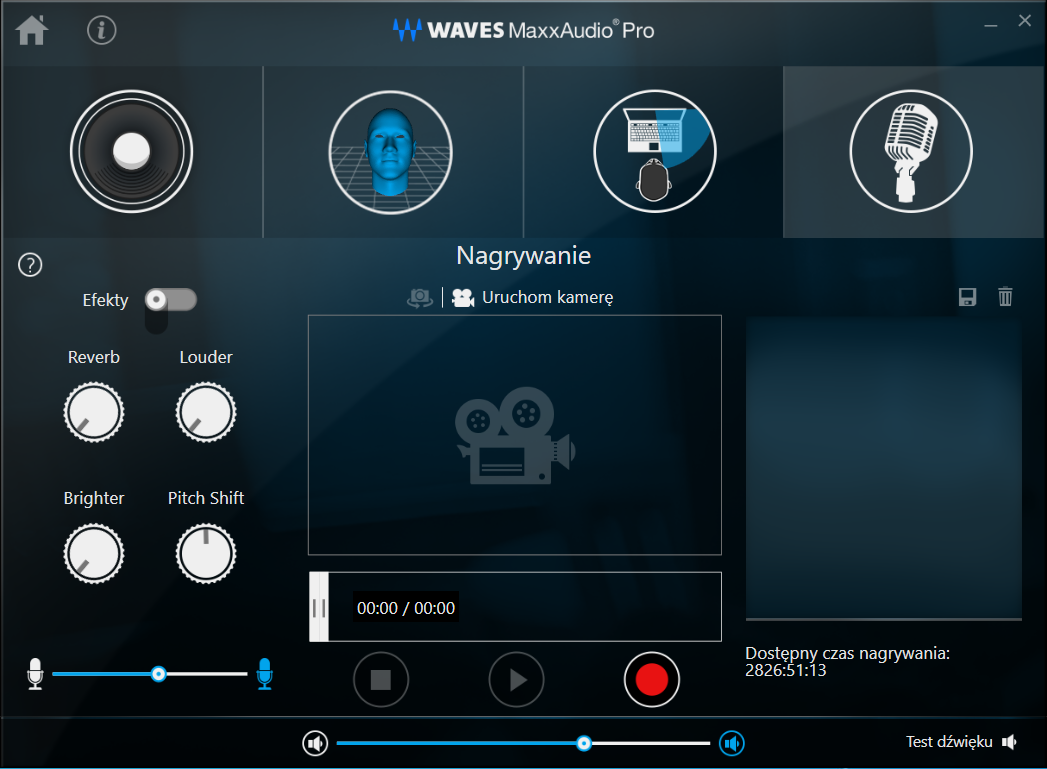Viewport: 1047px width, 769px height.
Task: Click the recordings list panel
Action: pyautogui.click(x=883, y=469)
